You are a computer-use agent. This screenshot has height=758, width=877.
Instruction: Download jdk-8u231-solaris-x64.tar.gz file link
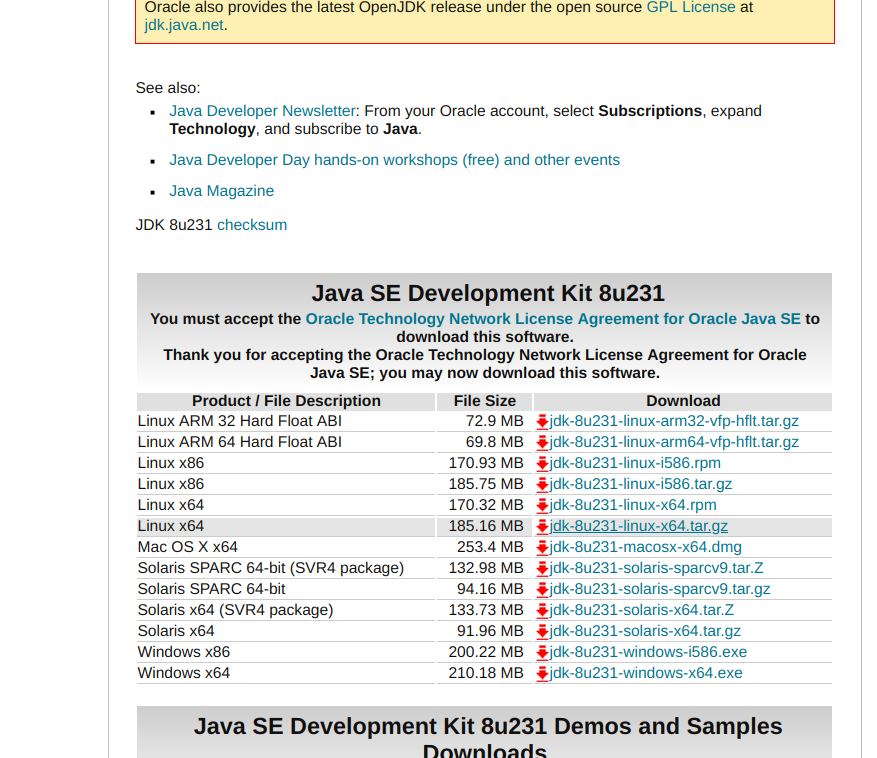645,631
